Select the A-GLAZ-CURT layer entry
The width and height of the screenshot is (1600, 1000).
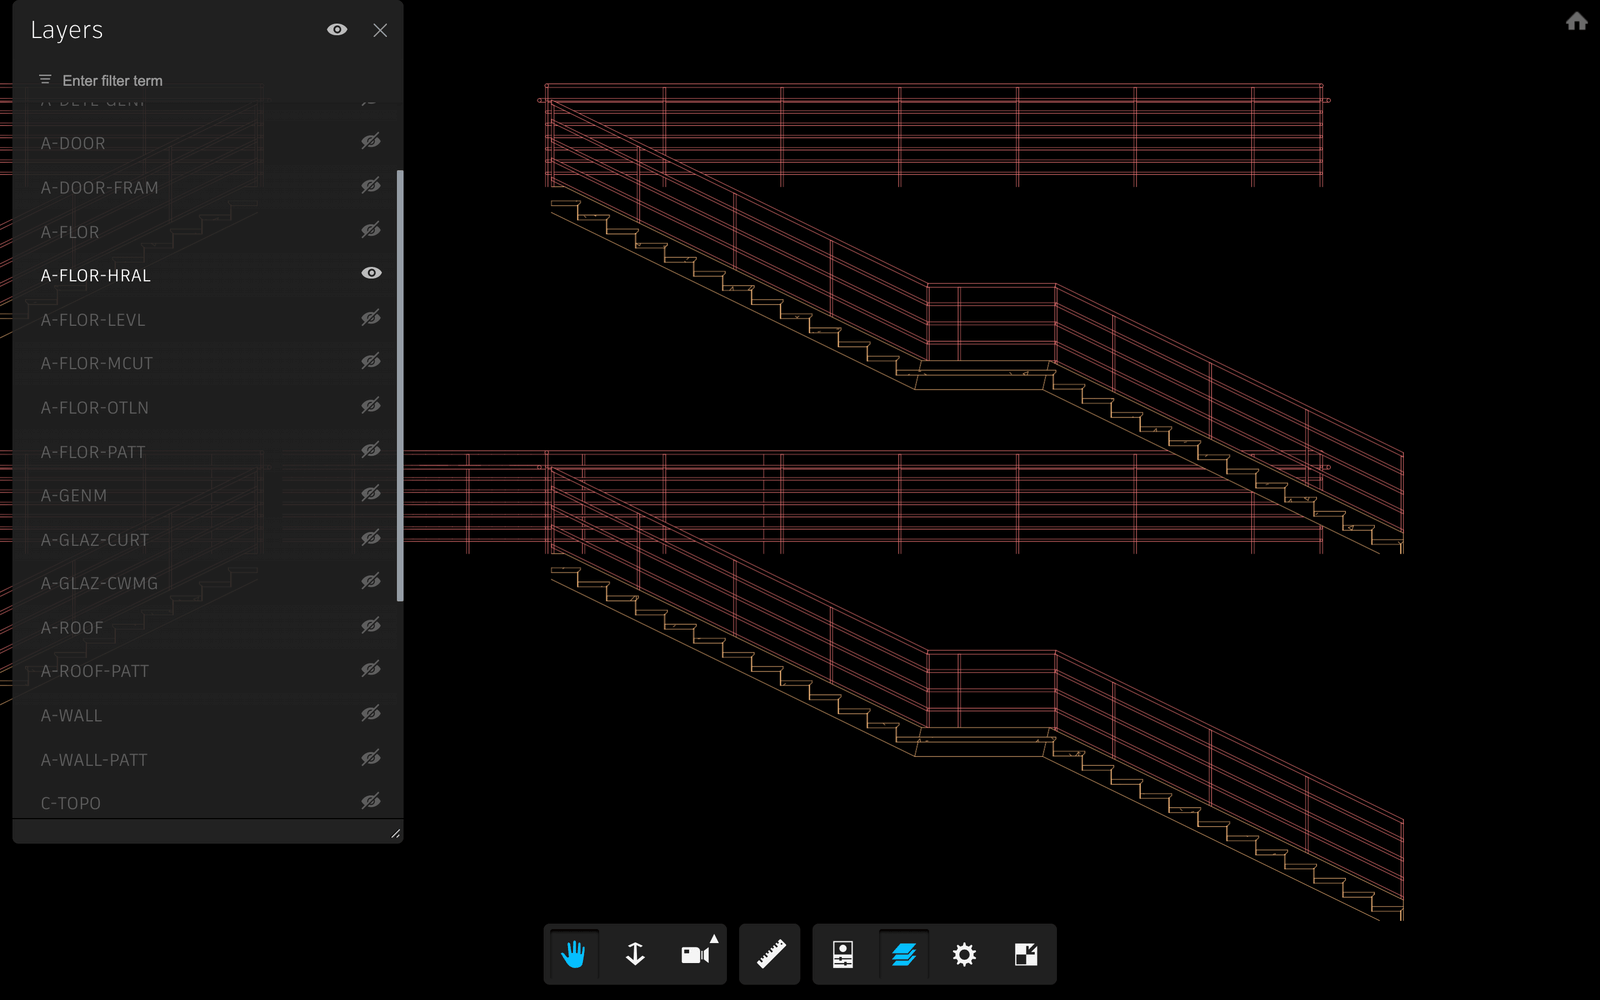pos(95,539)
